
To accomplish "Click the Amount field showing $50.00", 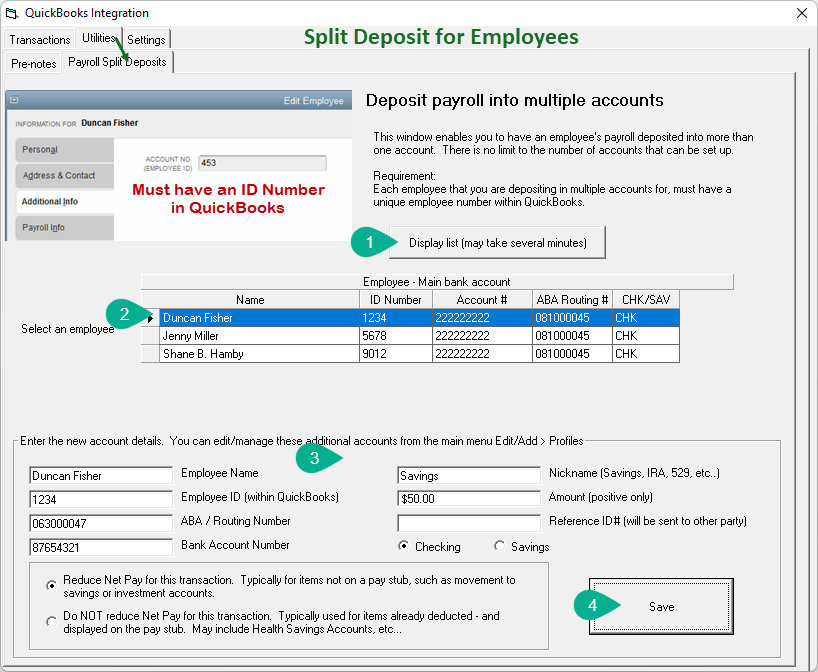I will pos(469,498).
